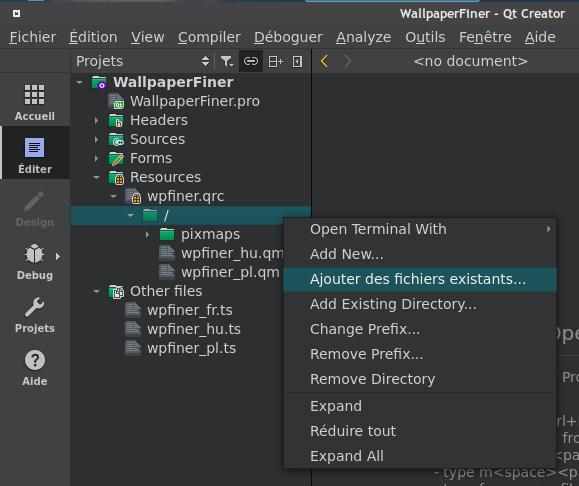The image size is (579, 486).
Task: Expand the Sources node
Action: pos(96,140)
